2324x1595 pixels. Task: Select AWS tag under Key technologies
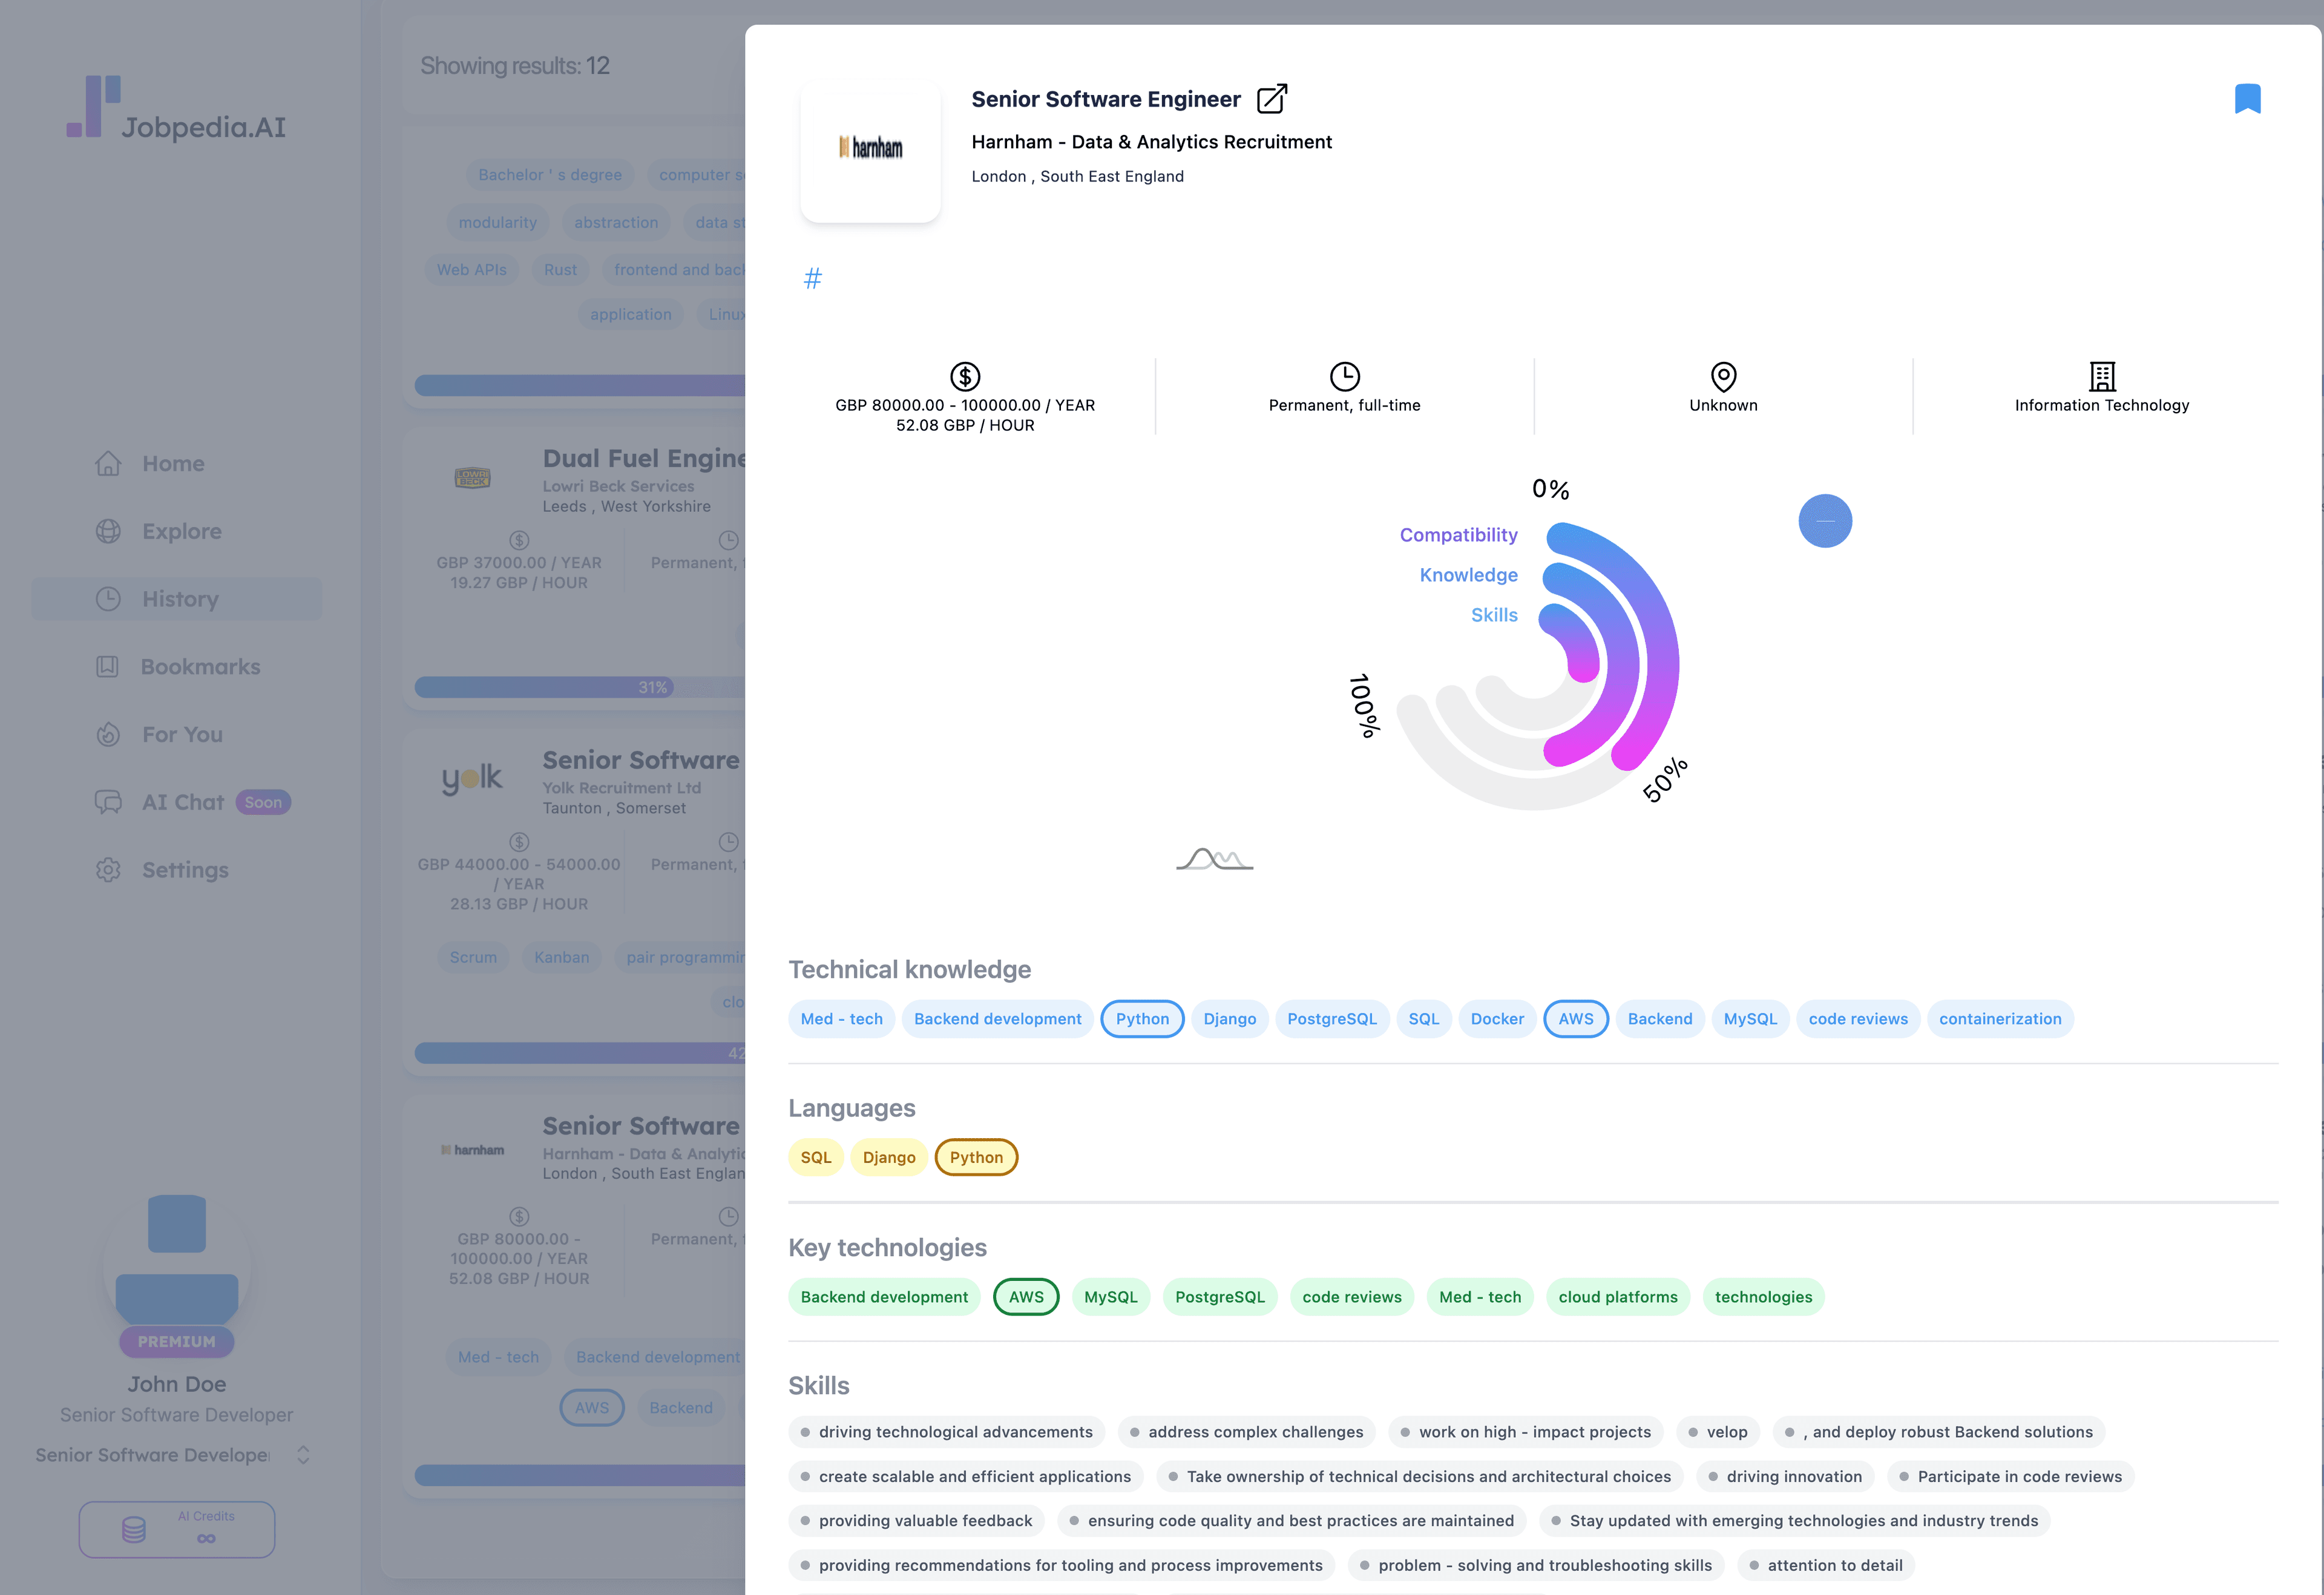pyautogui.click(x=1026, y=1297)
